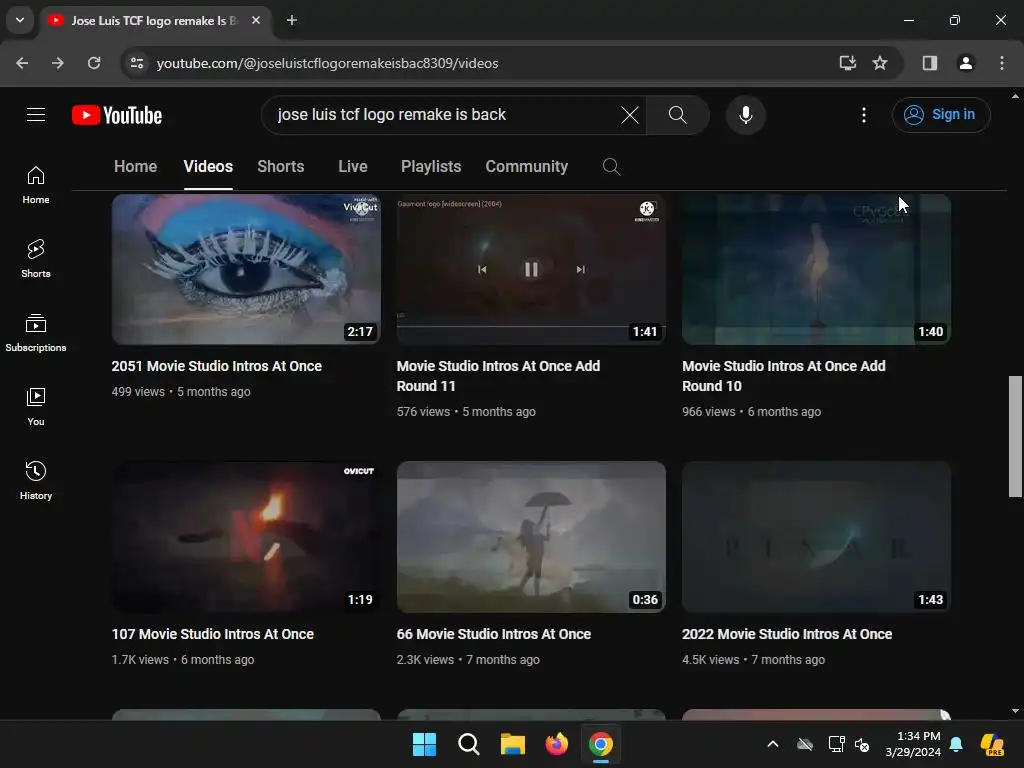Click the page vertical scrollbar thumb
The height and width of the screenshot is (768, 1024).
click(1015, 436)
